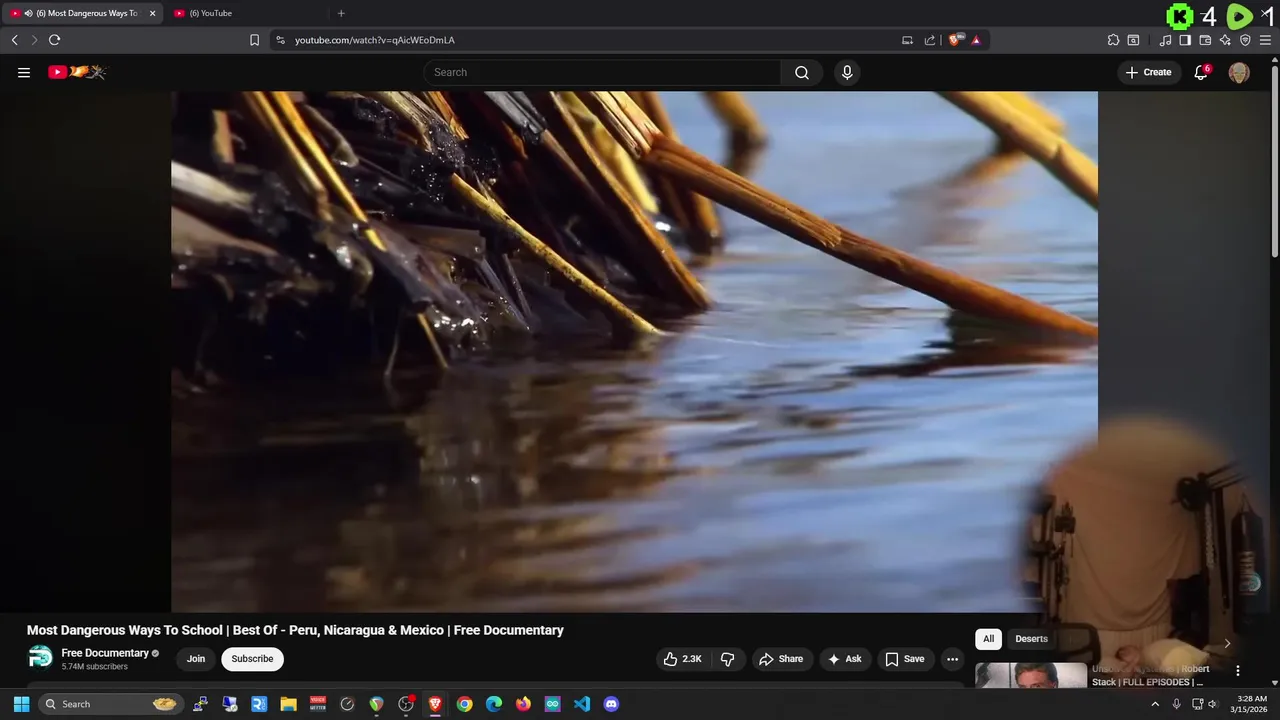The height and width of the screenshot is (720, 1280).
Task: Open Firefox from the taskbar
Action: coord(523,704)
